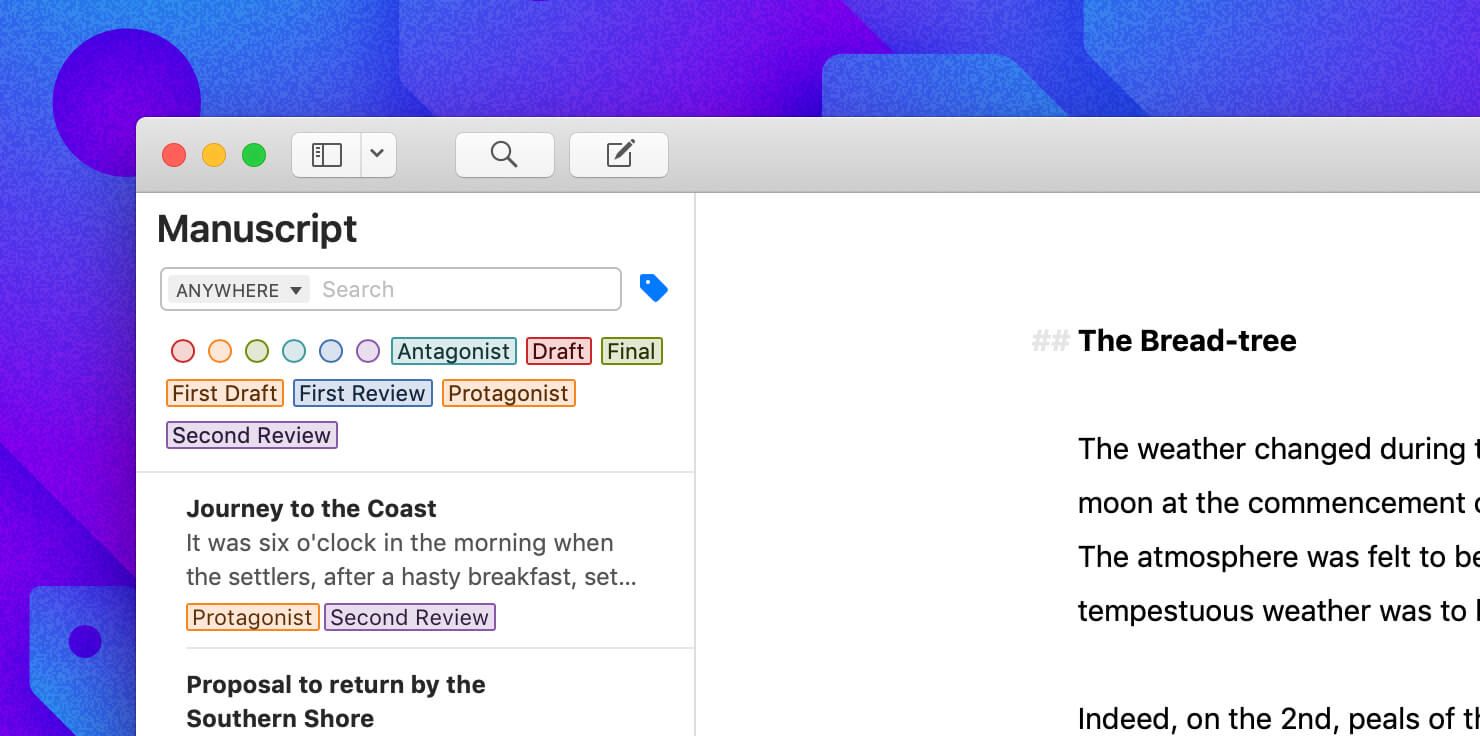Toggle the sidebar layout icon

click(x=325, y=154)
